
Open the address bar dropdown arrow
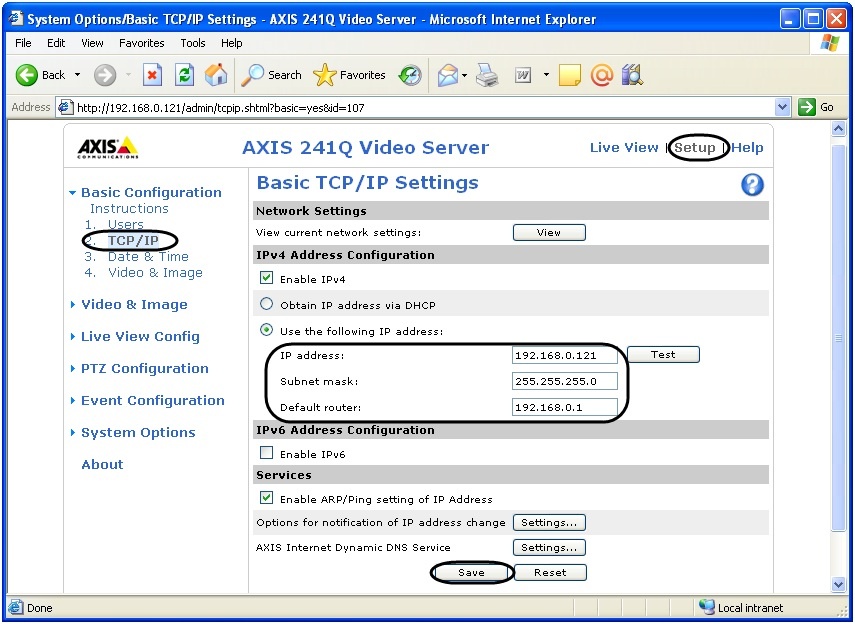[x=783, y=107]
